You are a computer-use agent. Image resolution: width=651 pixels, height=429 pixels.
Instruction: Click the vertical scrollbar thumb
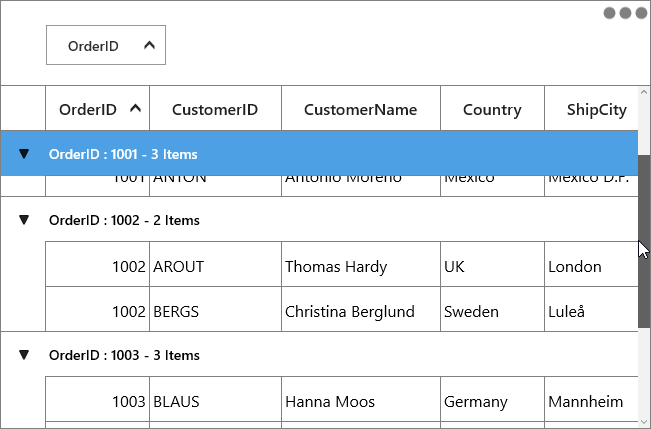[x=644, y=241]
